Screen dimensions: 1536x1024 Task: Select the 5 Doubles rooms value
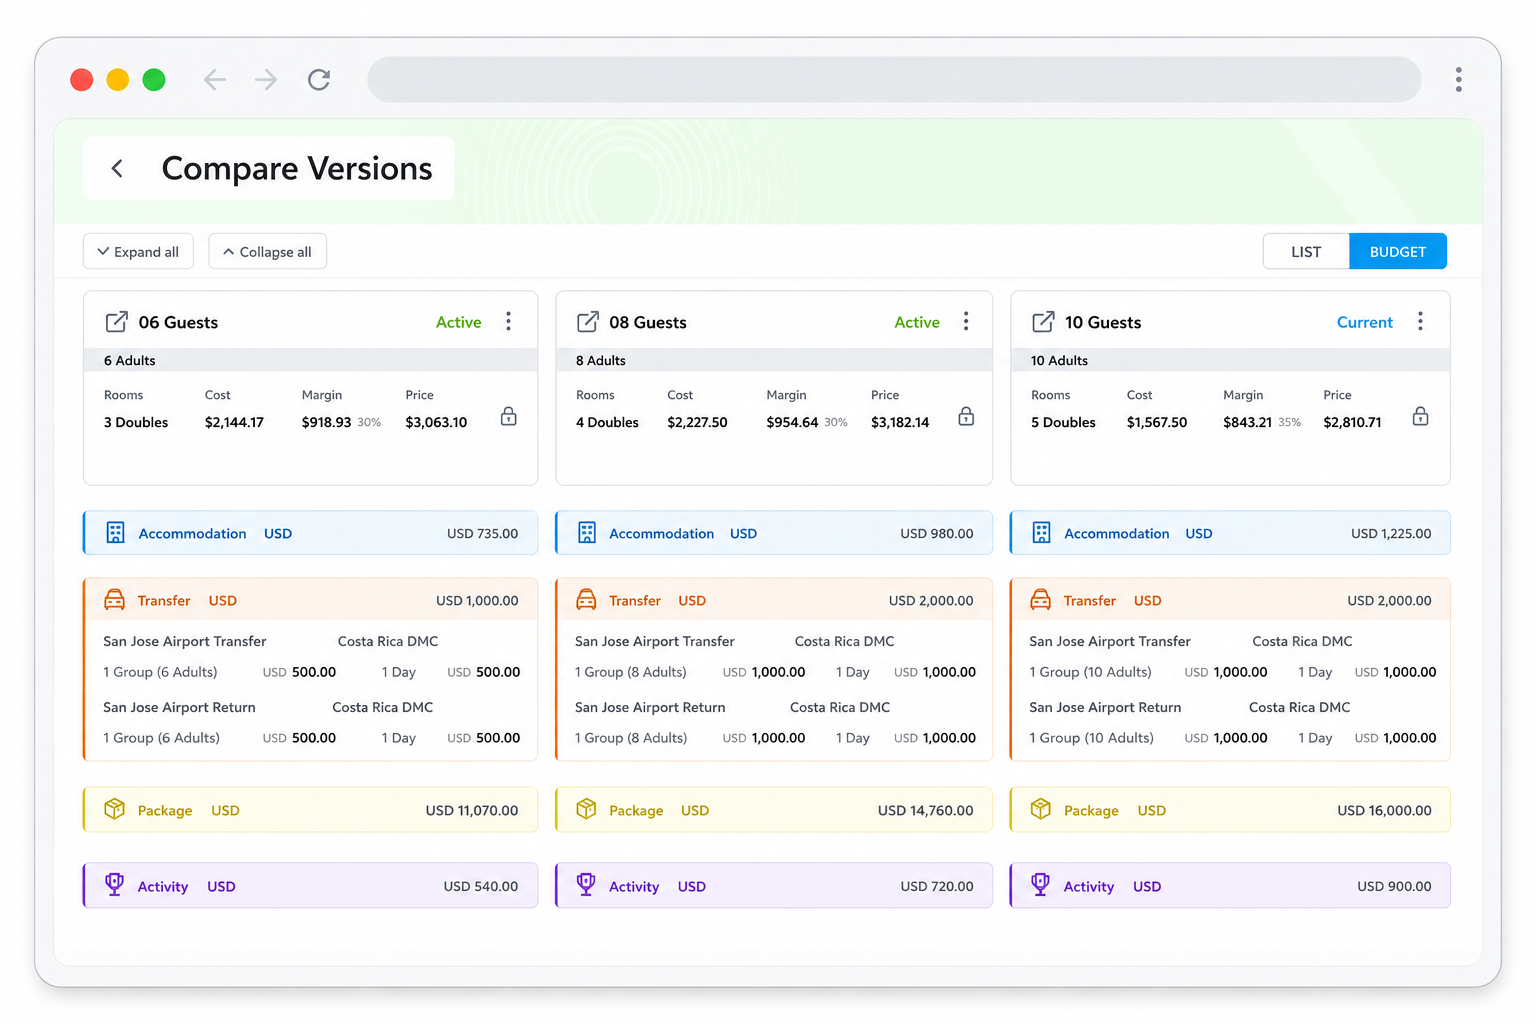click(1063, 422)
